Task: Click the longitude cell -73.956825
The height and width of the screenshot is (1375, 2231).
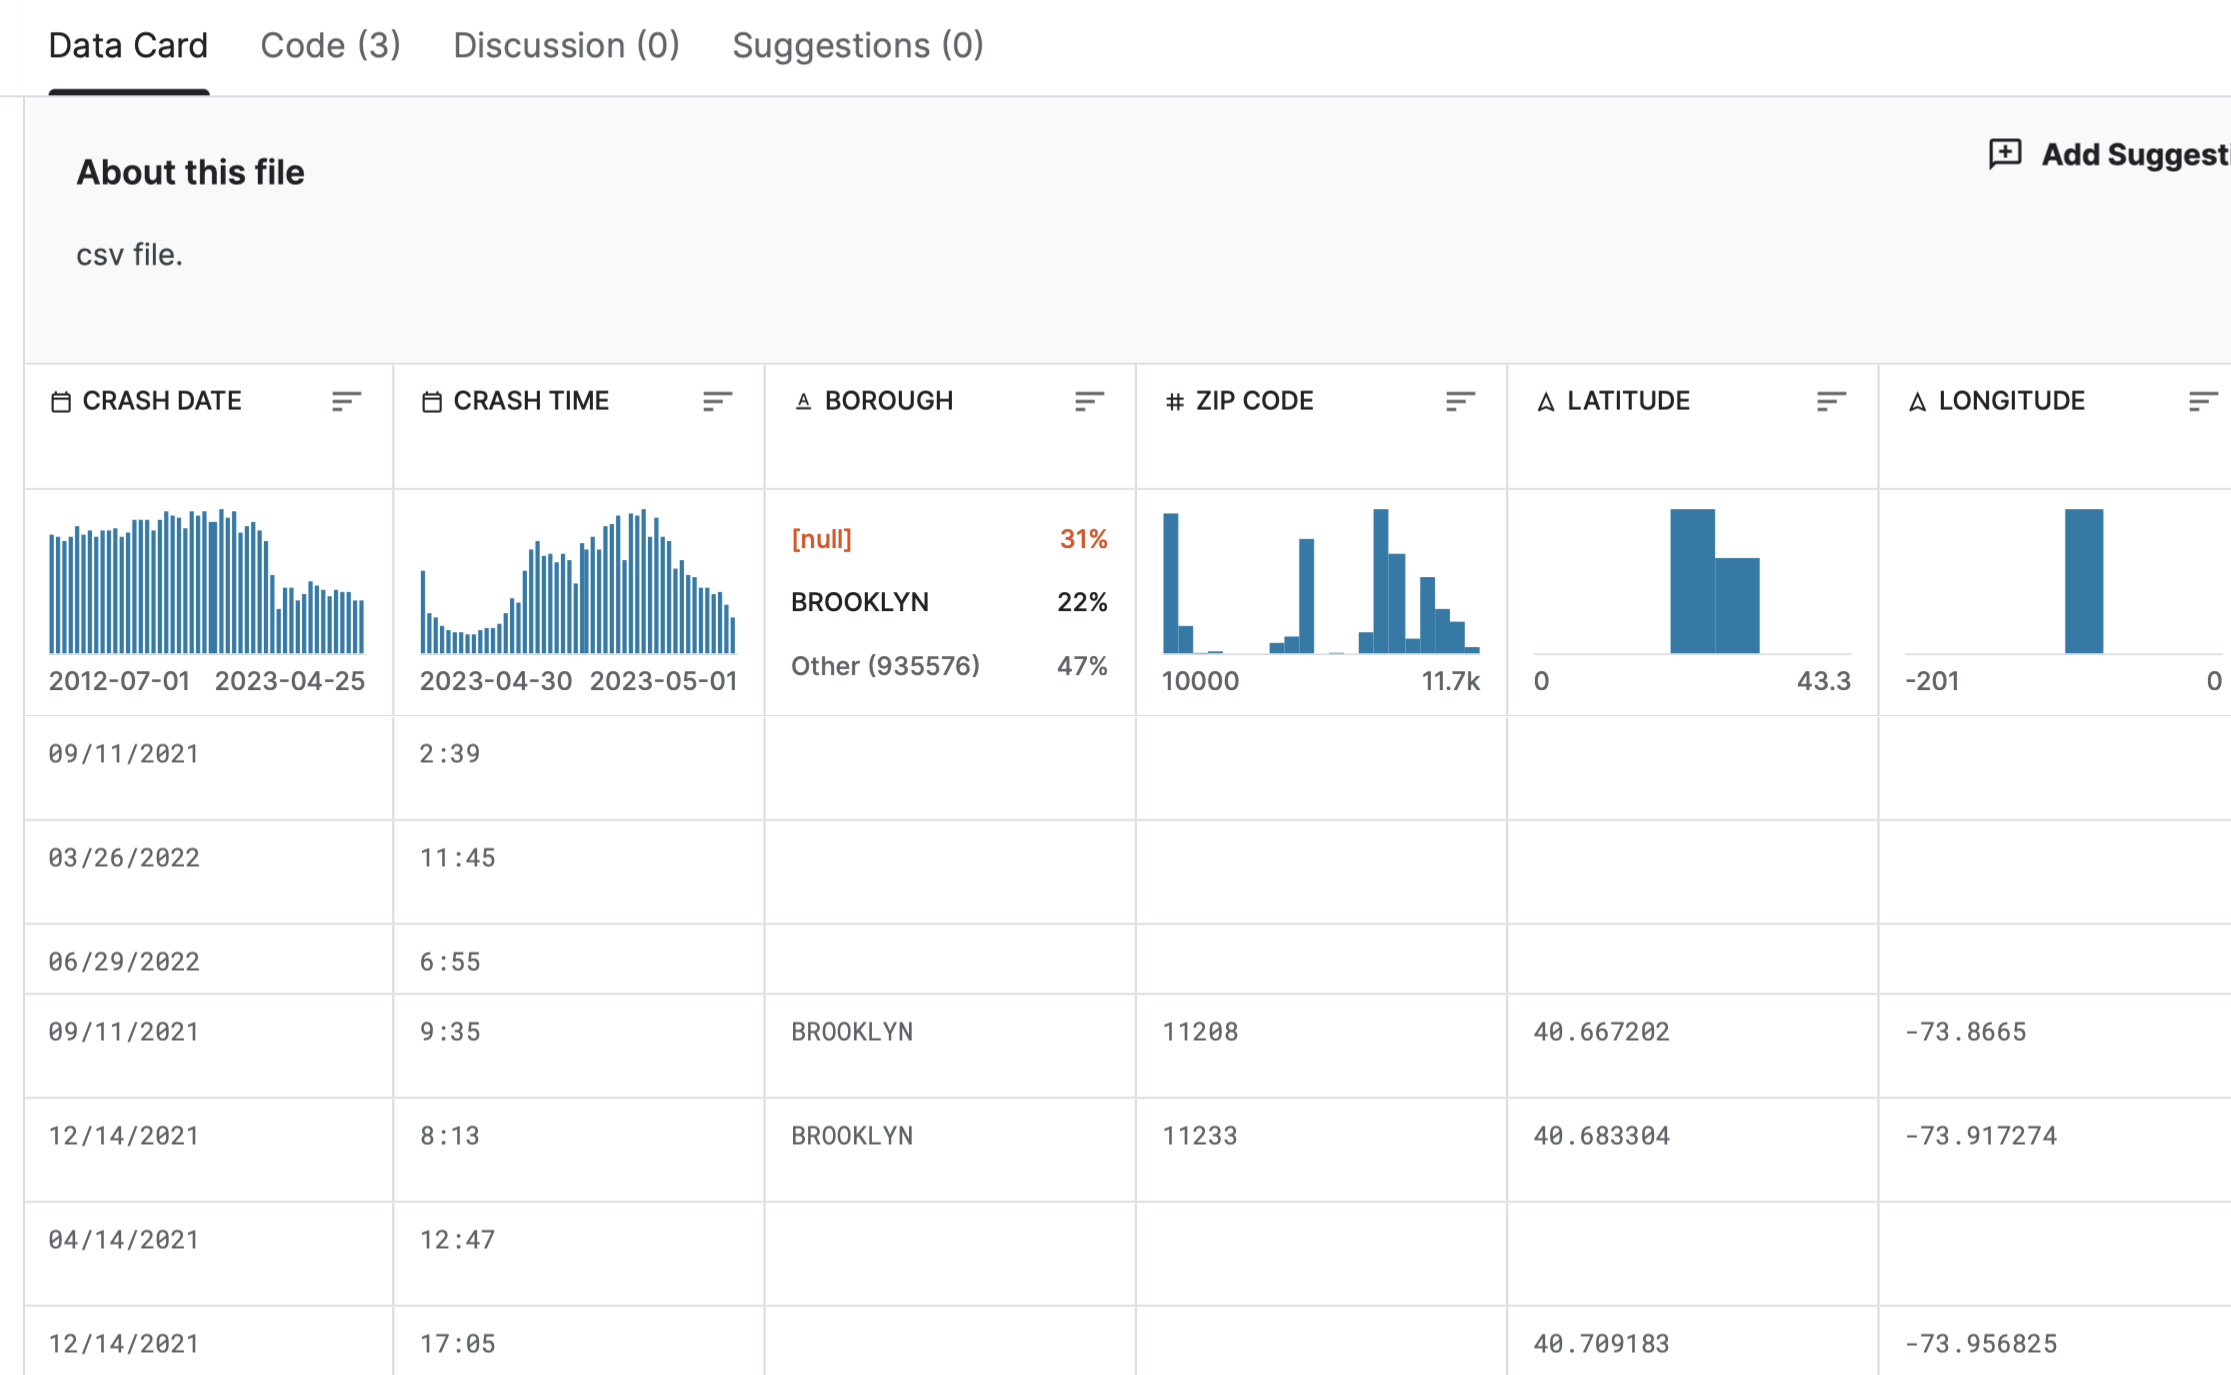Action: 1981,1344
